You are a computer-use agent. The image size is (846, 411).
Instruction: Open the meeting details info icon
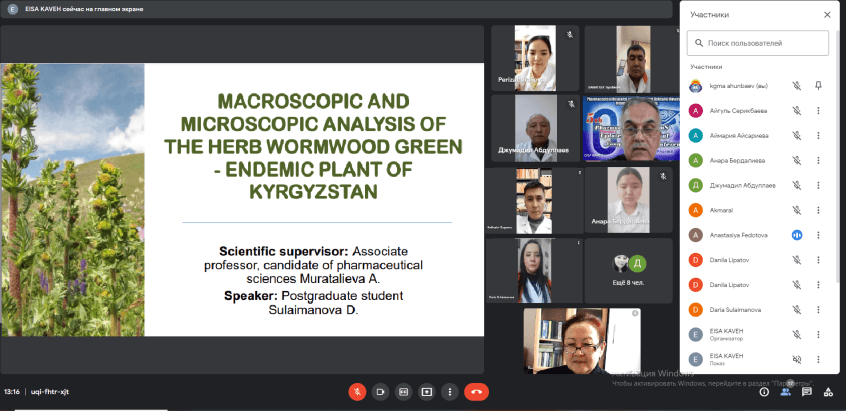pos(763,392)
